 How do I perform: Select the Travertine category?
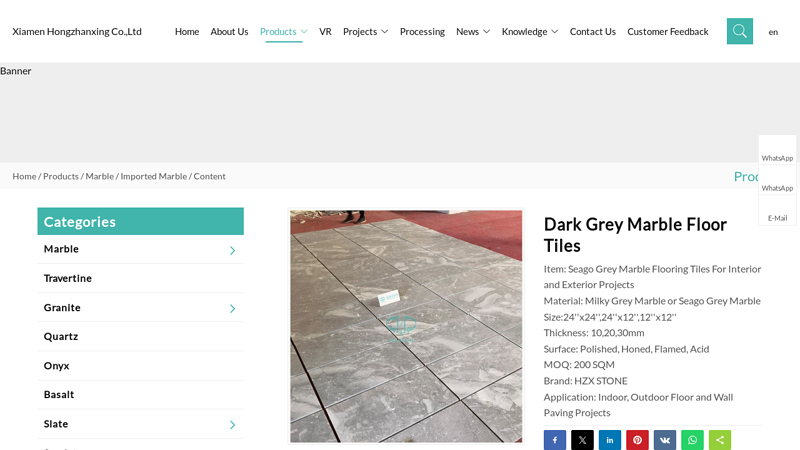(x=67, y=278)
